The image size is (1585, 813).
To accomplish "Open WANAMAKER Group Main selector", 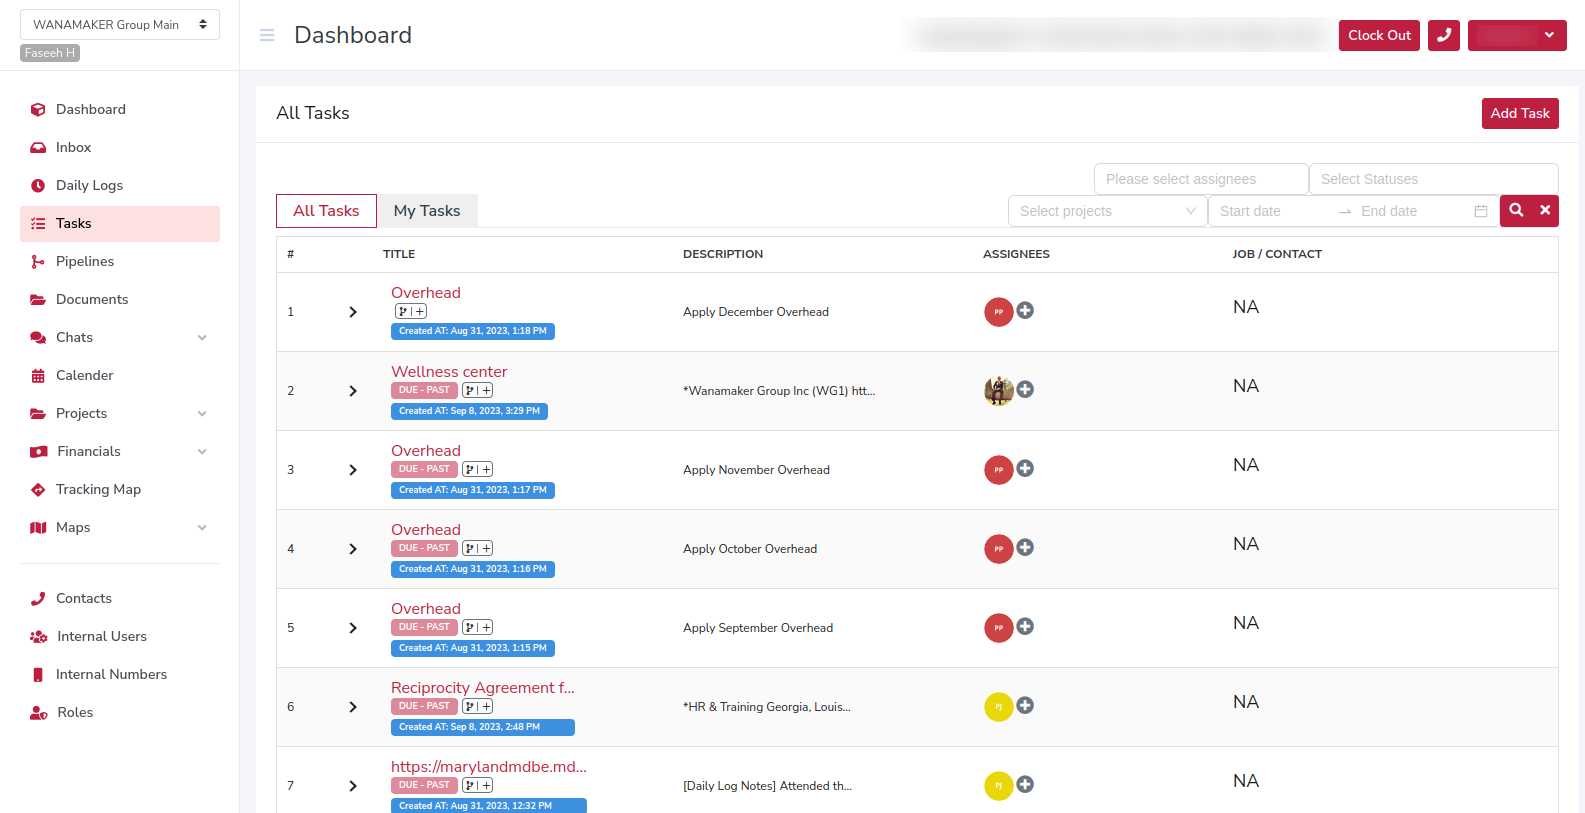I will coord(120,25).
